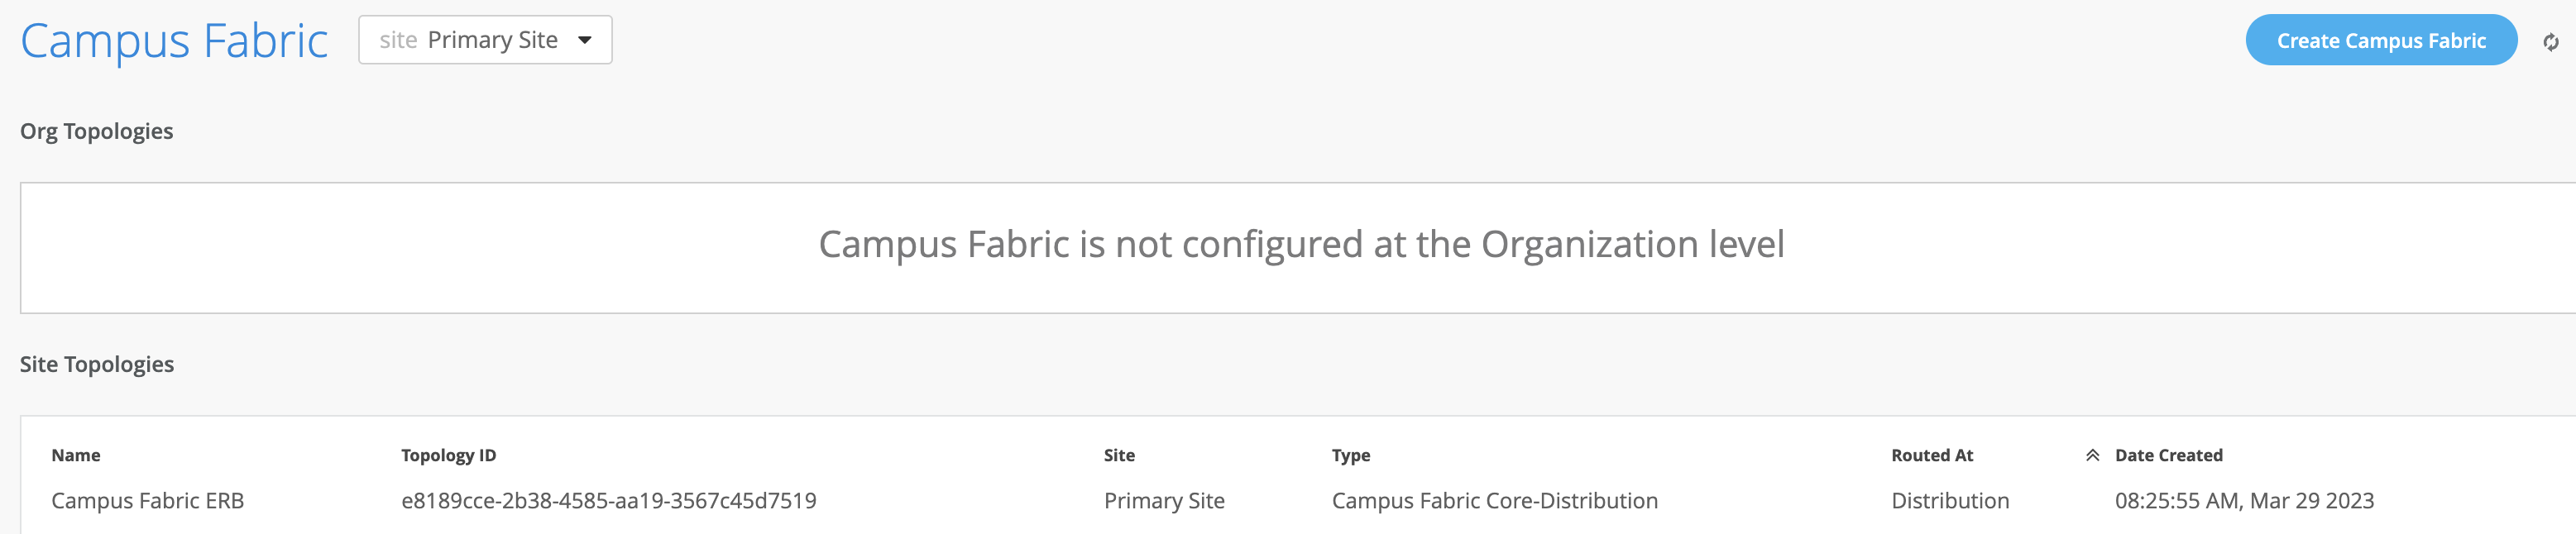Click the Campus Fabric Core-Distribution type cell
The image size is (2576, 534).
pos(1494,501)
